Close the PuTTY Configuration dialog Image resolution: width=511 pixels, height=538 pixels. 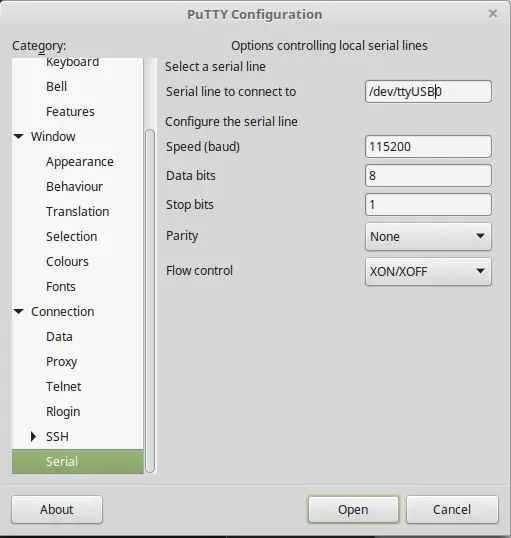[x=493, y=14]
